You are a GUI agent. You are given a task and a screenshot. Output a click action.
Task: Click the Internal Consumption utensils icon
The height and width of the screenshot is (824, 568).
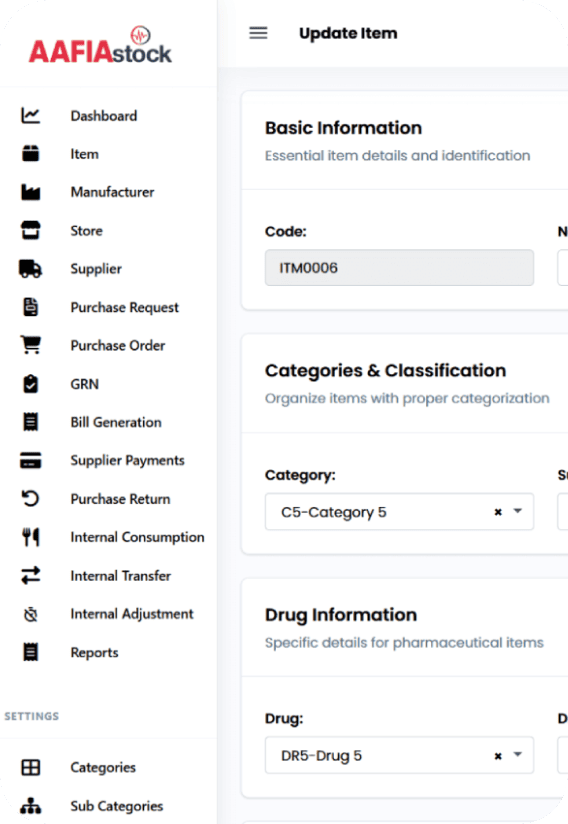[x=30, y=537]
